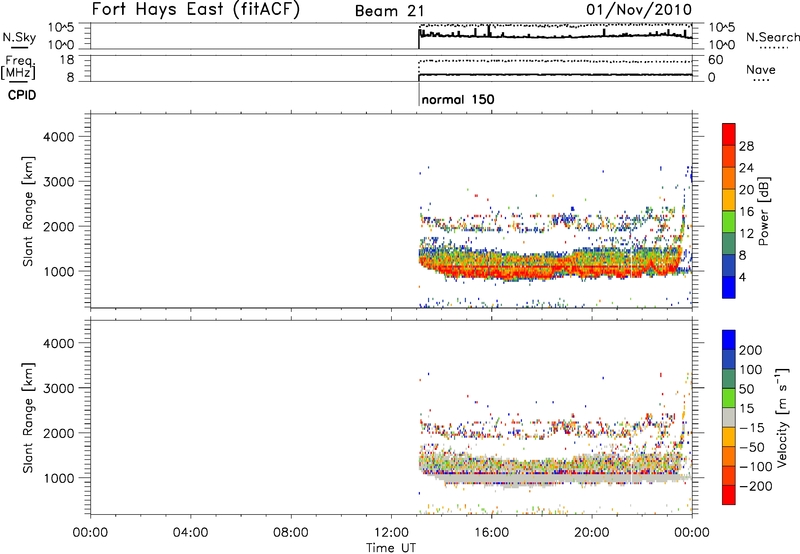The width and height of the screenshot is (800, 554).
Task: Click the 'Fort Hays East (fitACF)' title
Action: click(195, 10)
